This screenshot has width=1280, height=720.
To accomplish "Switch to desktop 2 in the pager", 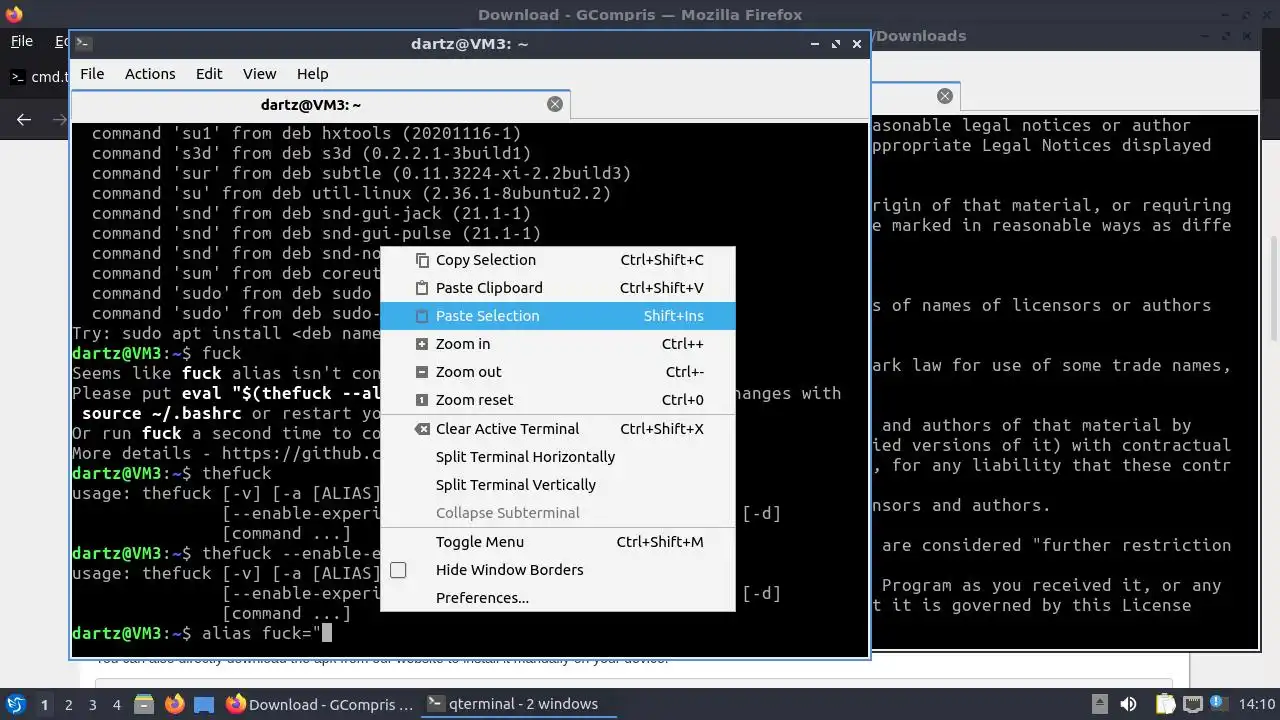I will [68, 704].
